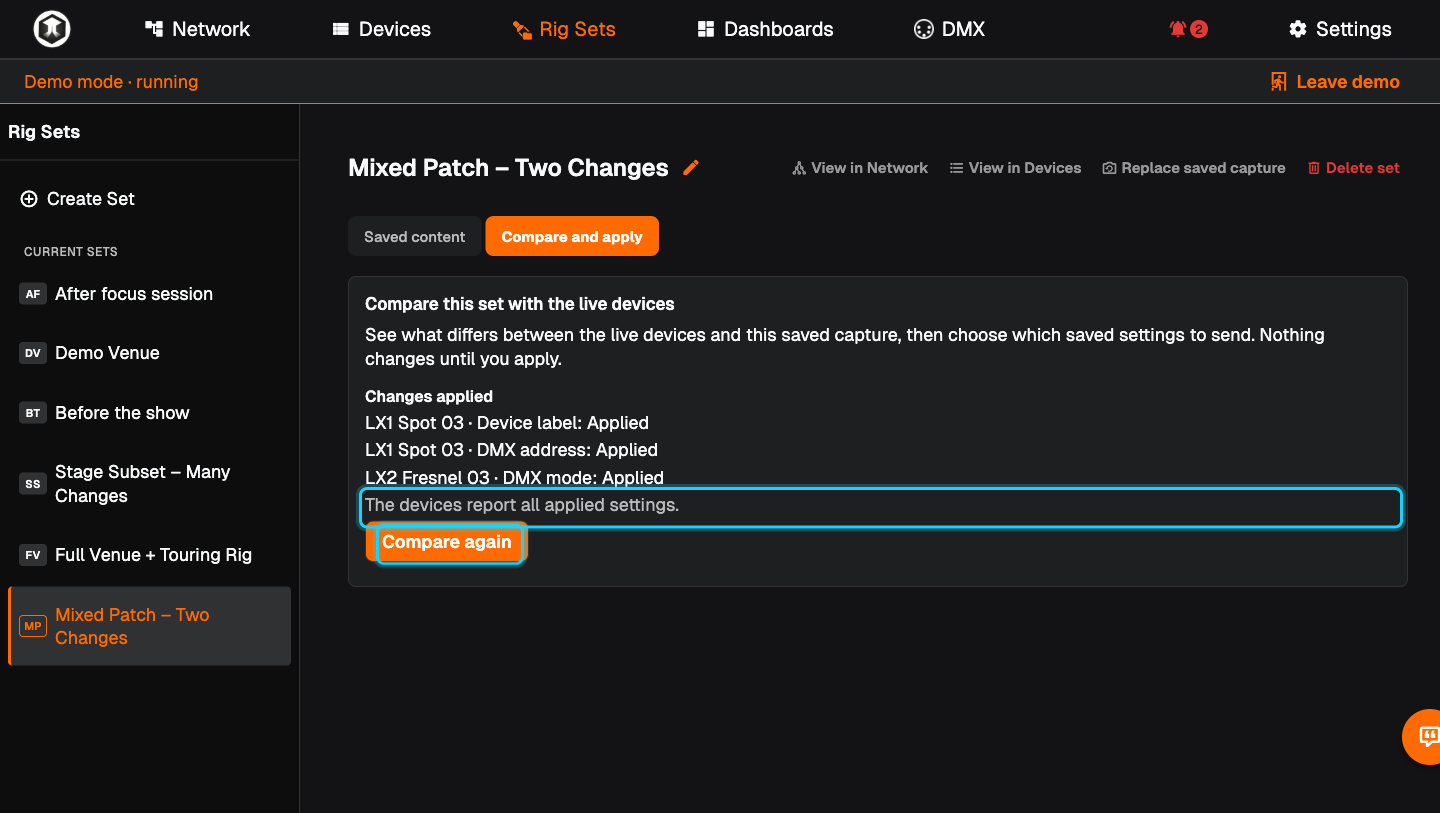Click the Leave demo link text

click(1348, 82)
